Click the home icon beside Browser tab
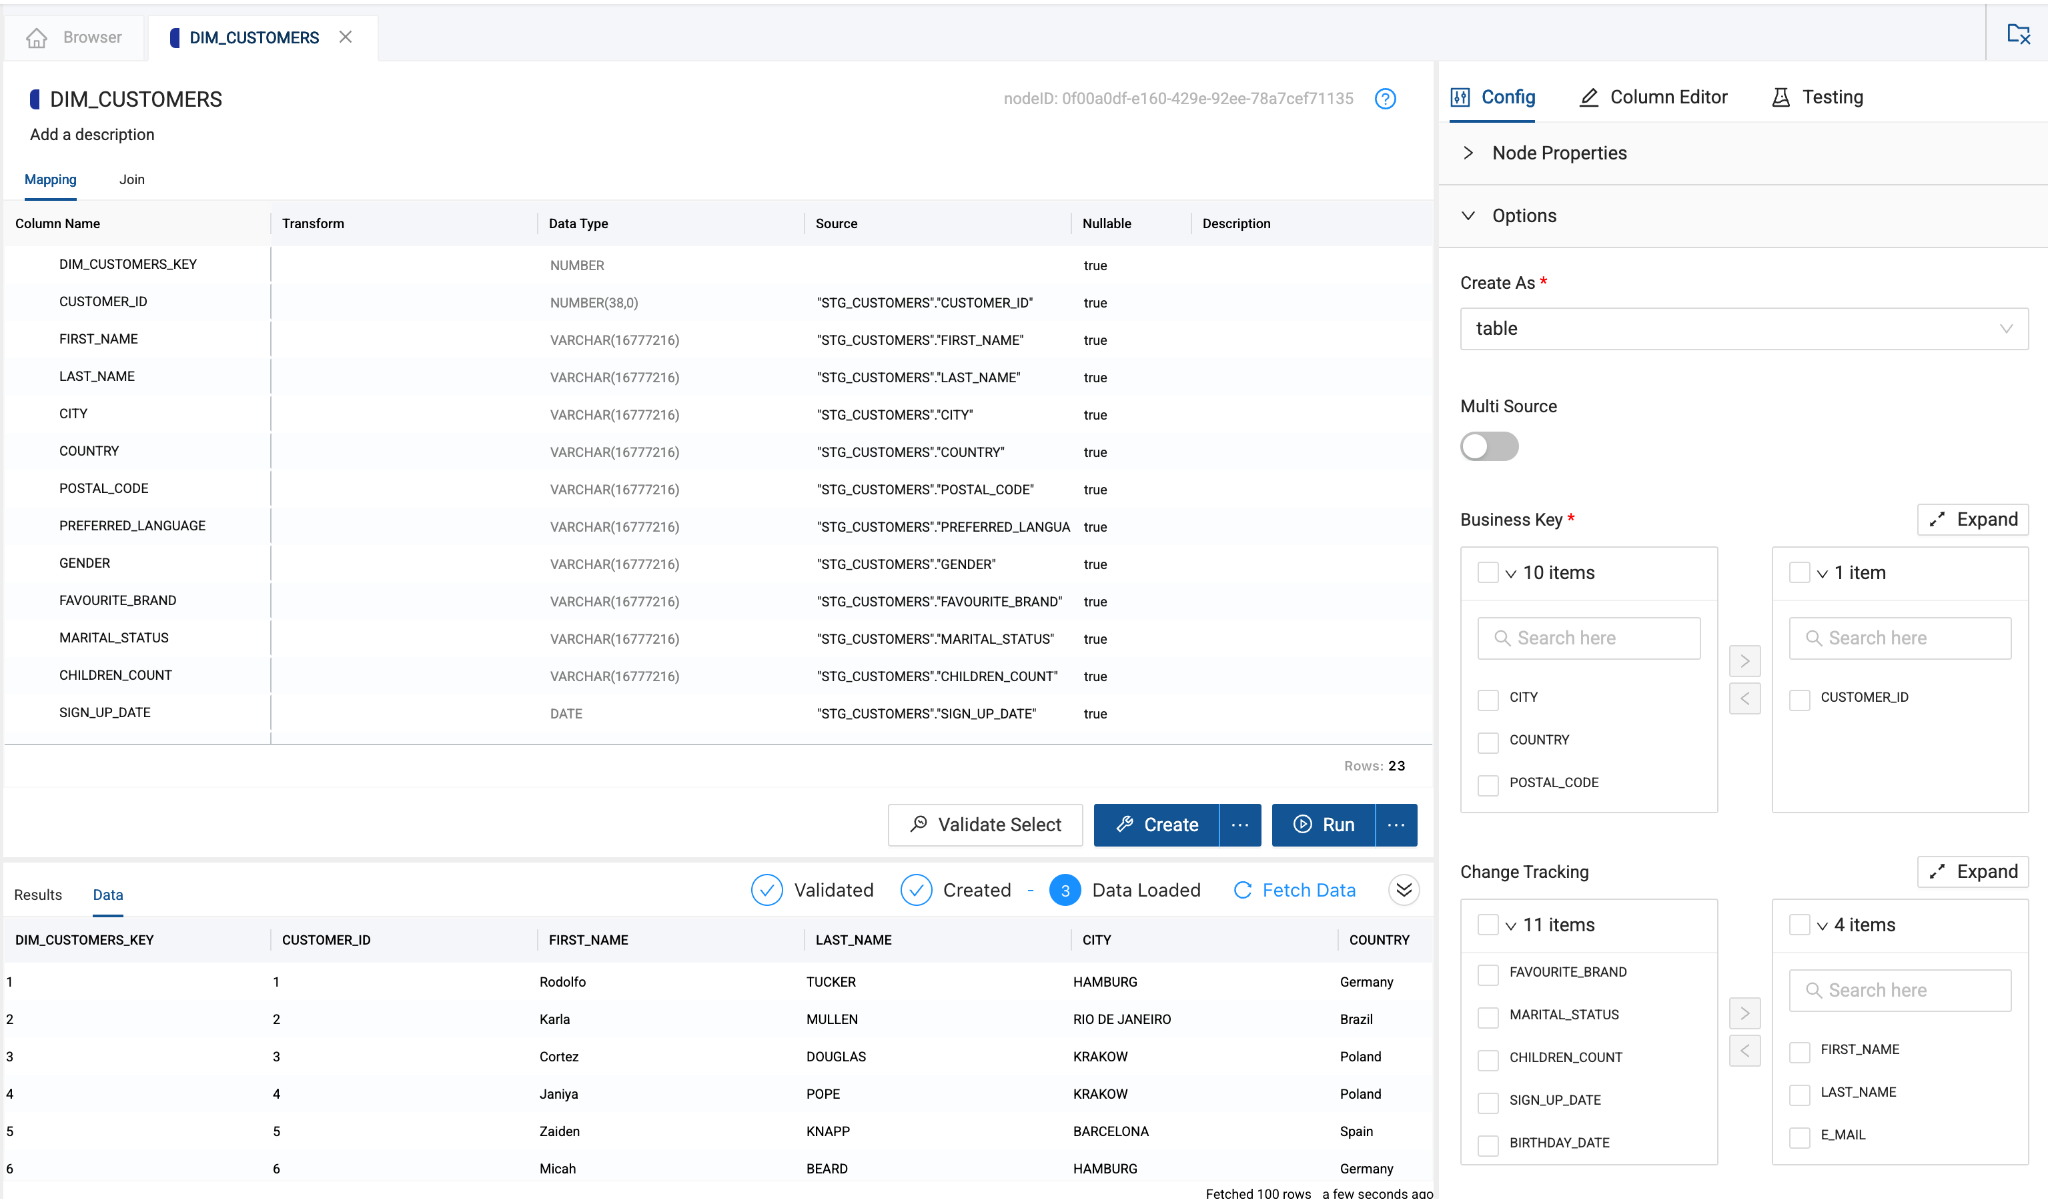The width and height of the screenshot is (2048, 1199). click(x=37, y=38)
